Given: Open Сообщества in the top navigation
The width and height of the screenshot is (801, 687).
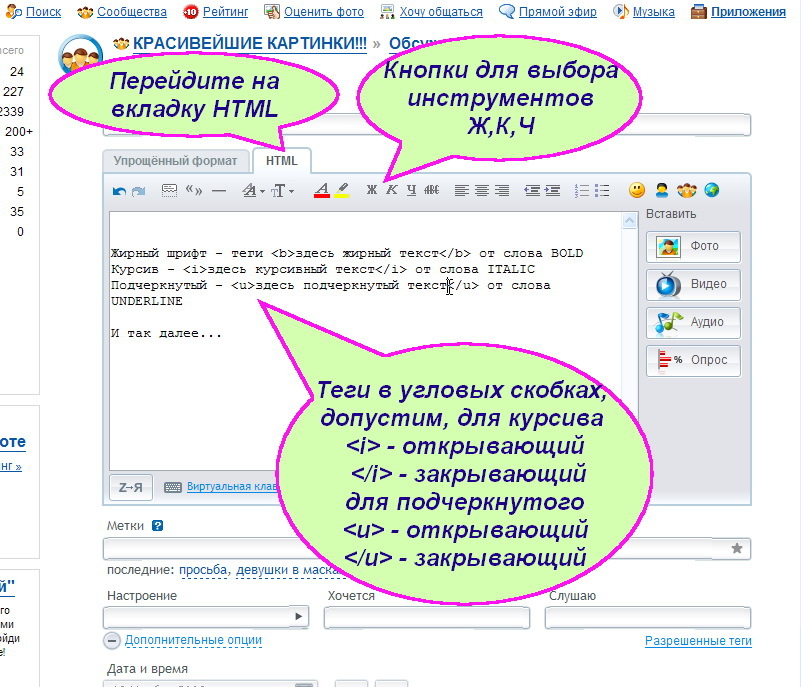Looking at the screenshot, I should coord(132,11).
